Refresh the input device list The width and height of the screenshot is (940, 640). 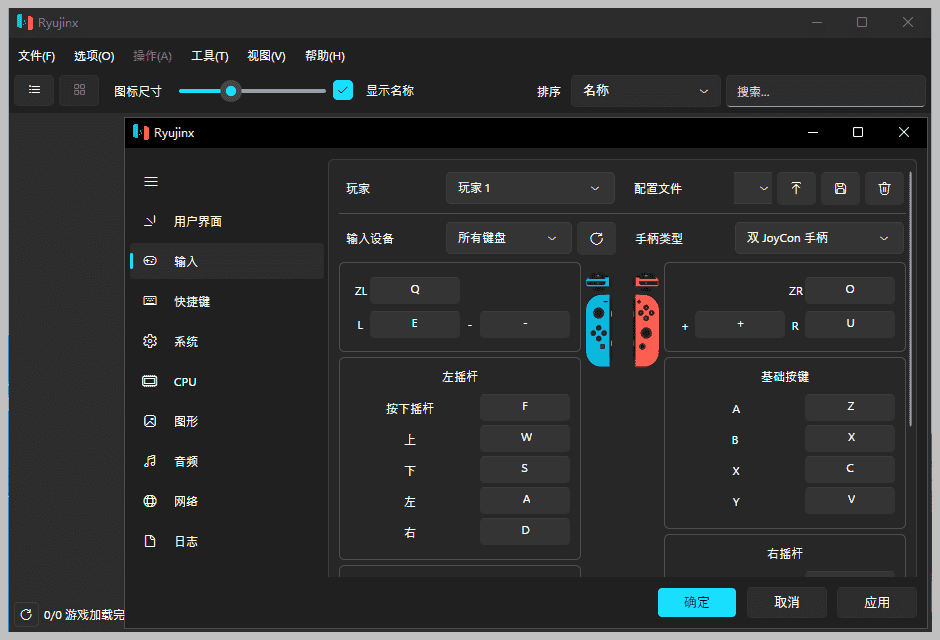(x=596, y=239)
